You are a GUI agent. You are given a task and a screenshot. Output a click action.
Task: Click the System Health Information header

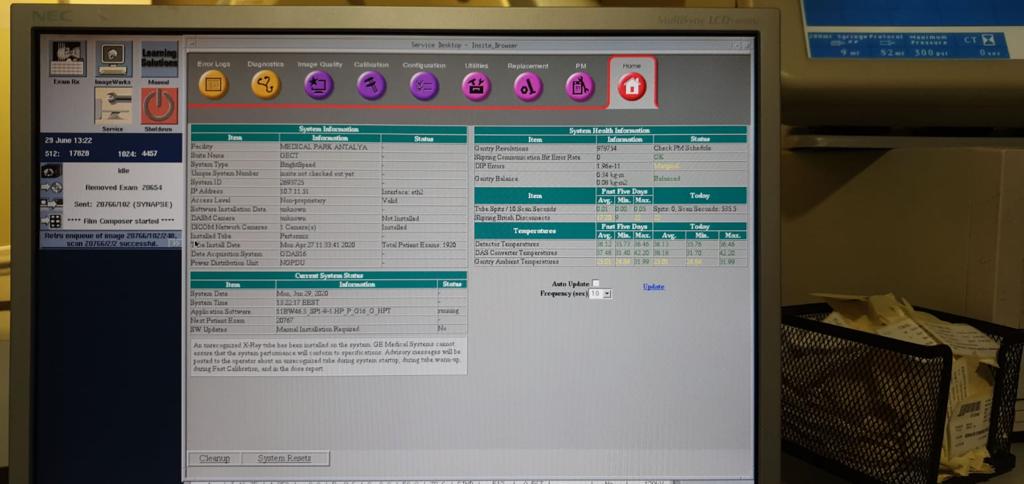[610, 131]
